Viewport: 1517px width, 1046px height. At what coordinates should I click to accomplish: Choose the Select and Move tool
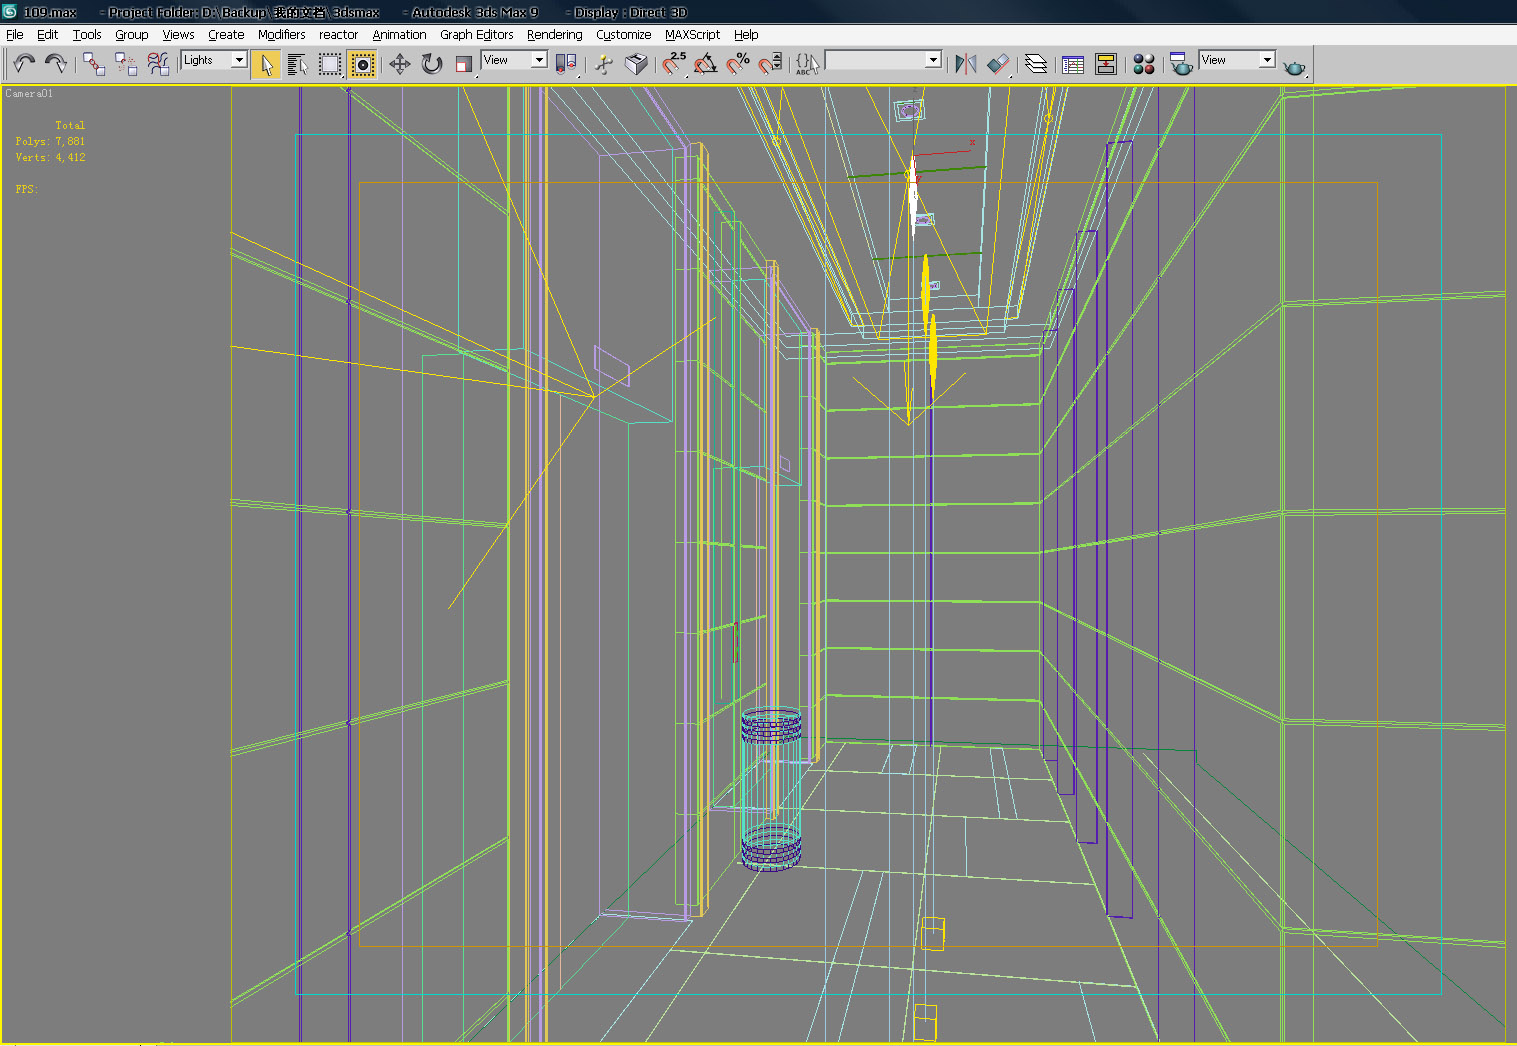(399, 64)
